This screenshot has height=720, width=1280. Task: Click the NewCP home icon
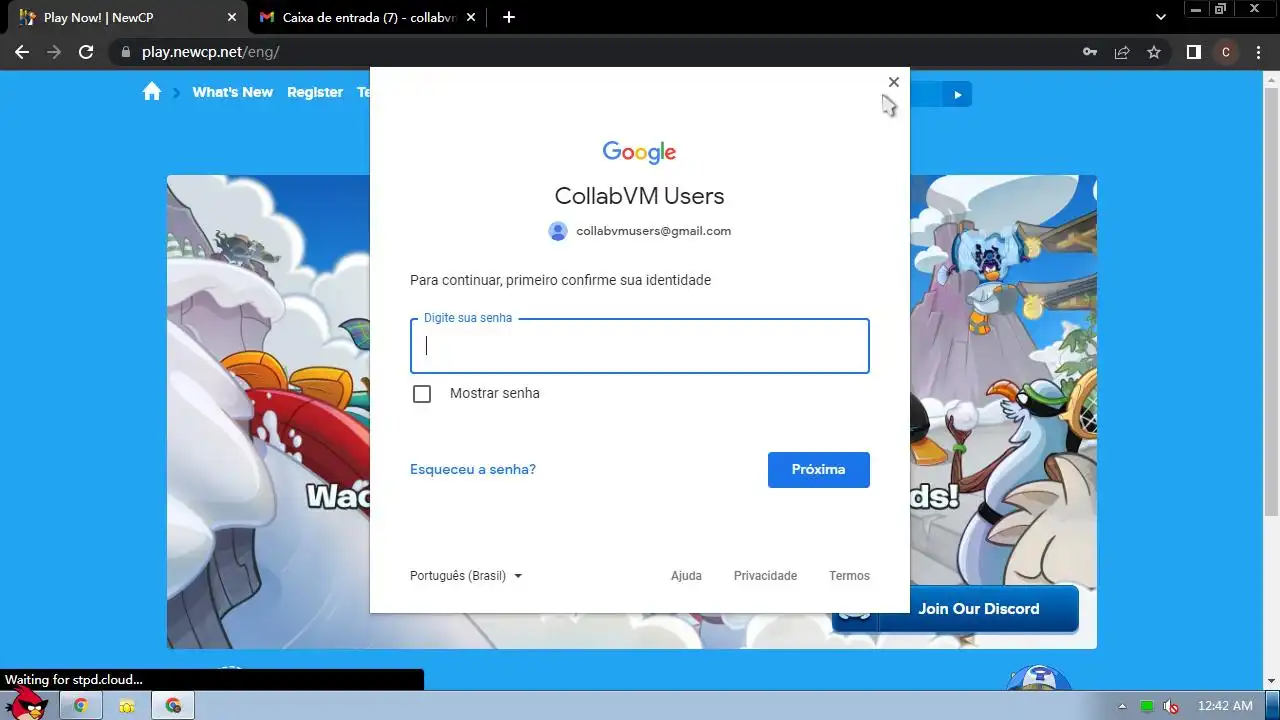pyautogui.click(x=152, y=92)
